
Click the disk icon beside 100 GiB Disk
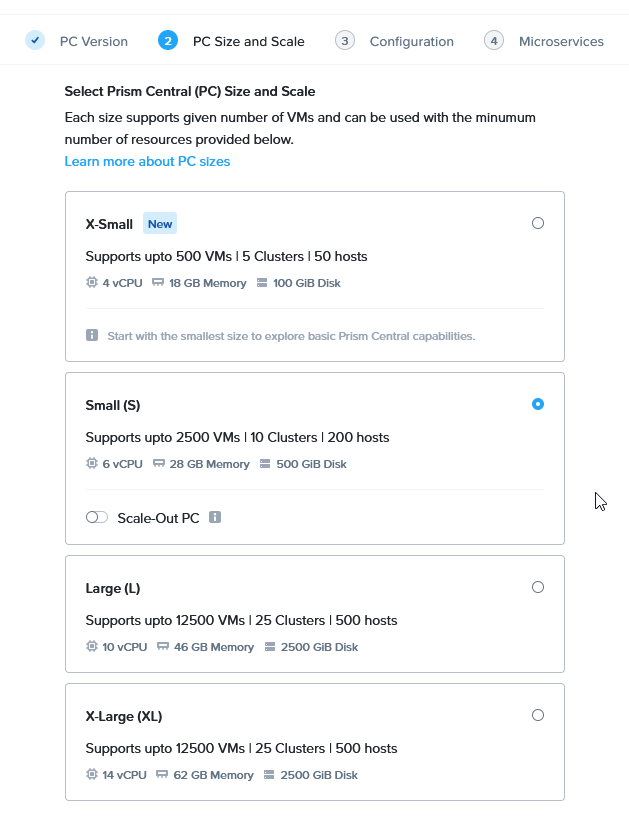pos(262,283)
